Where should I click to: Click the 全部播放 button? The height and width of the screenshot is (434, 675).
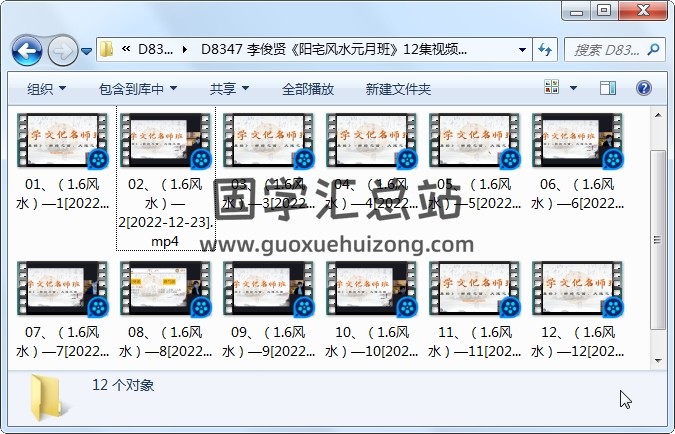pos(308,89)
